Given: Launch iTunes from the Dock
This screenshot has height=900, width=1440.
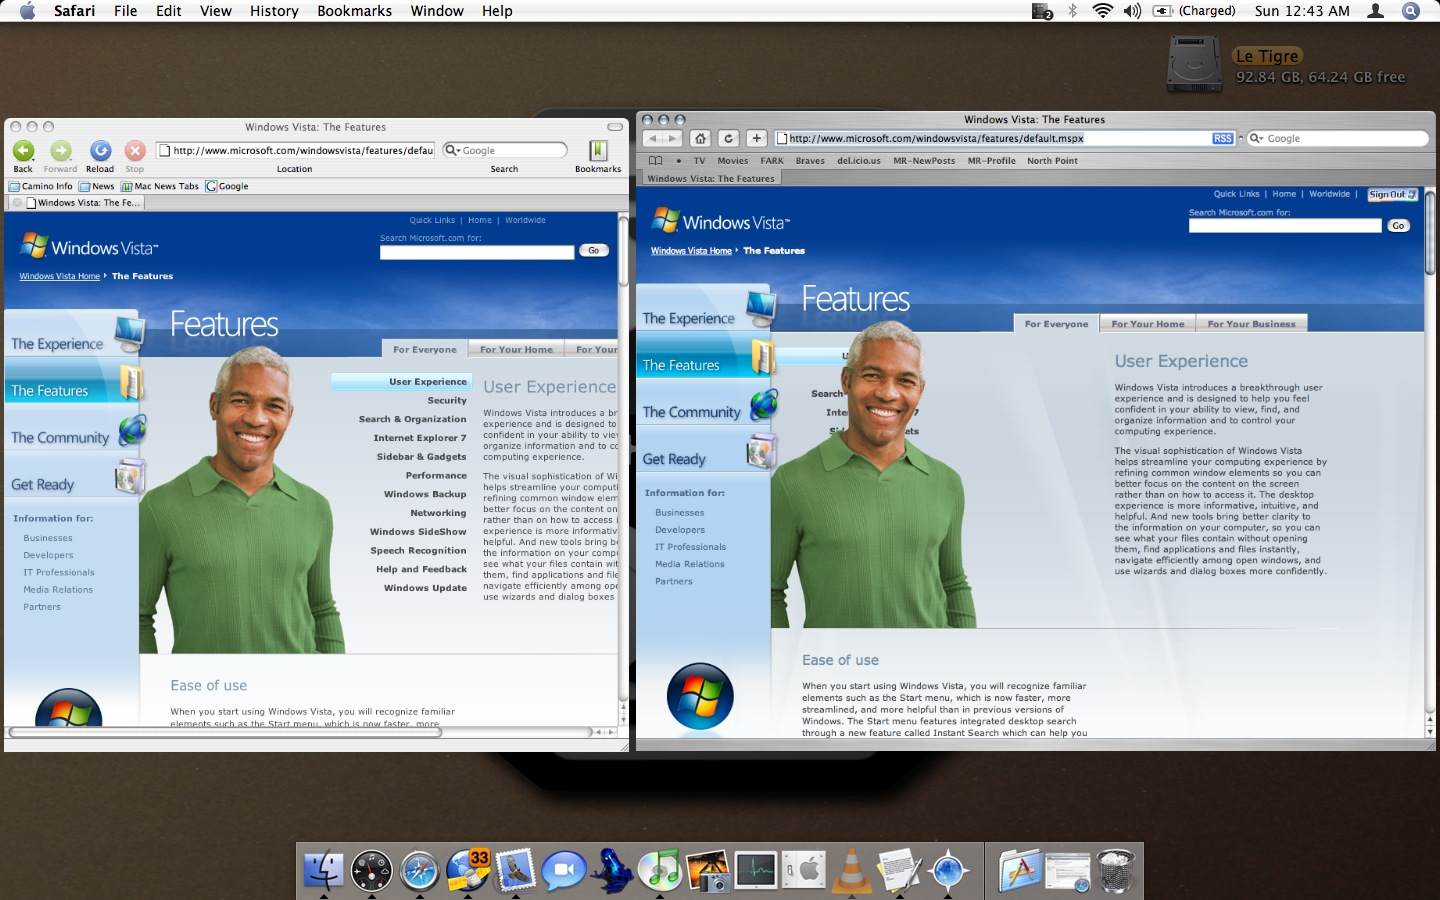Looking at the screenshot, I should click(660, 871).
